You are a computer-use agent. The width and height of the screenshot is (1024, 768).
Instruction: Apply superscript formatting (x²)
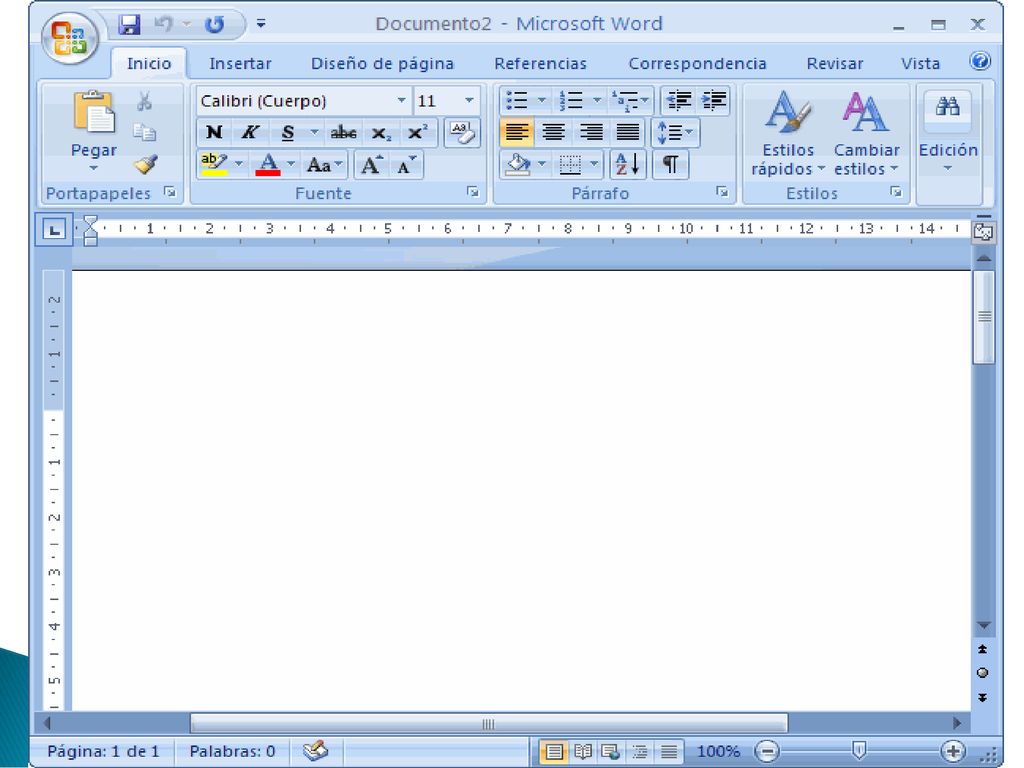click(x=417, y=133)
